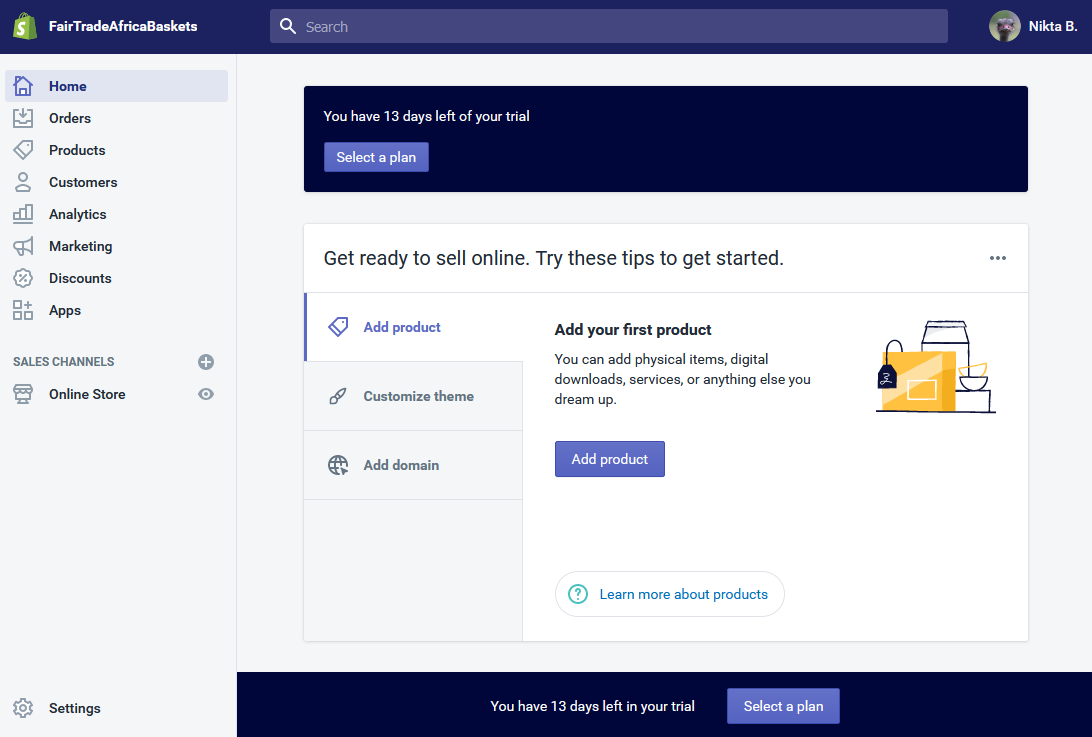
Task: Switch to the Customize theme tip tab
Action: (414, 396)
